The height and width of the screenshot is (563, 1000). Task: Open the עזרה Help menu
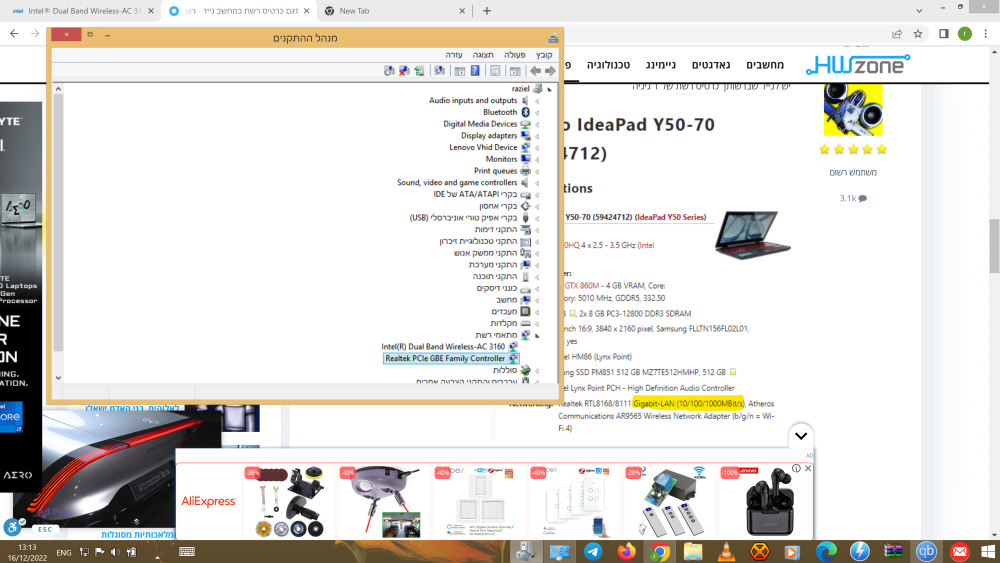pos(454,55)
